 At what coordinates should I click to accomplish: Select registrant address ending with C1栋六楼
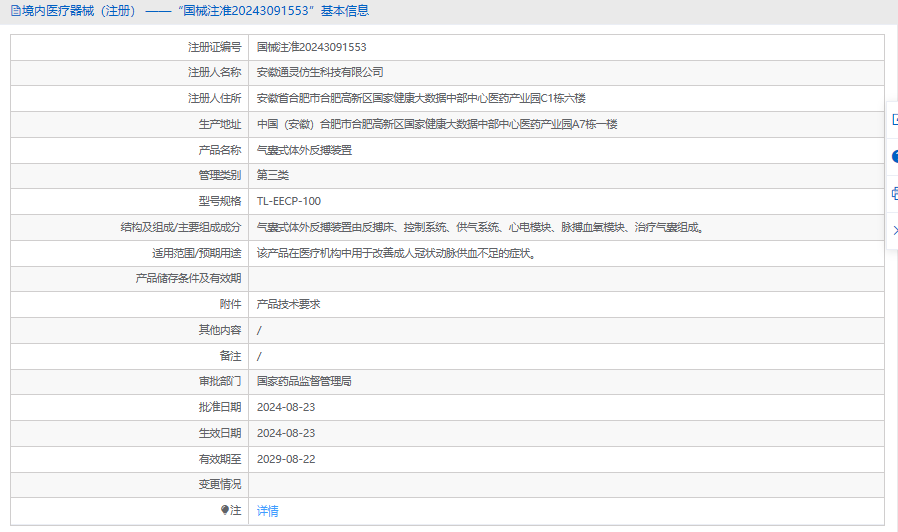(421, 98)
